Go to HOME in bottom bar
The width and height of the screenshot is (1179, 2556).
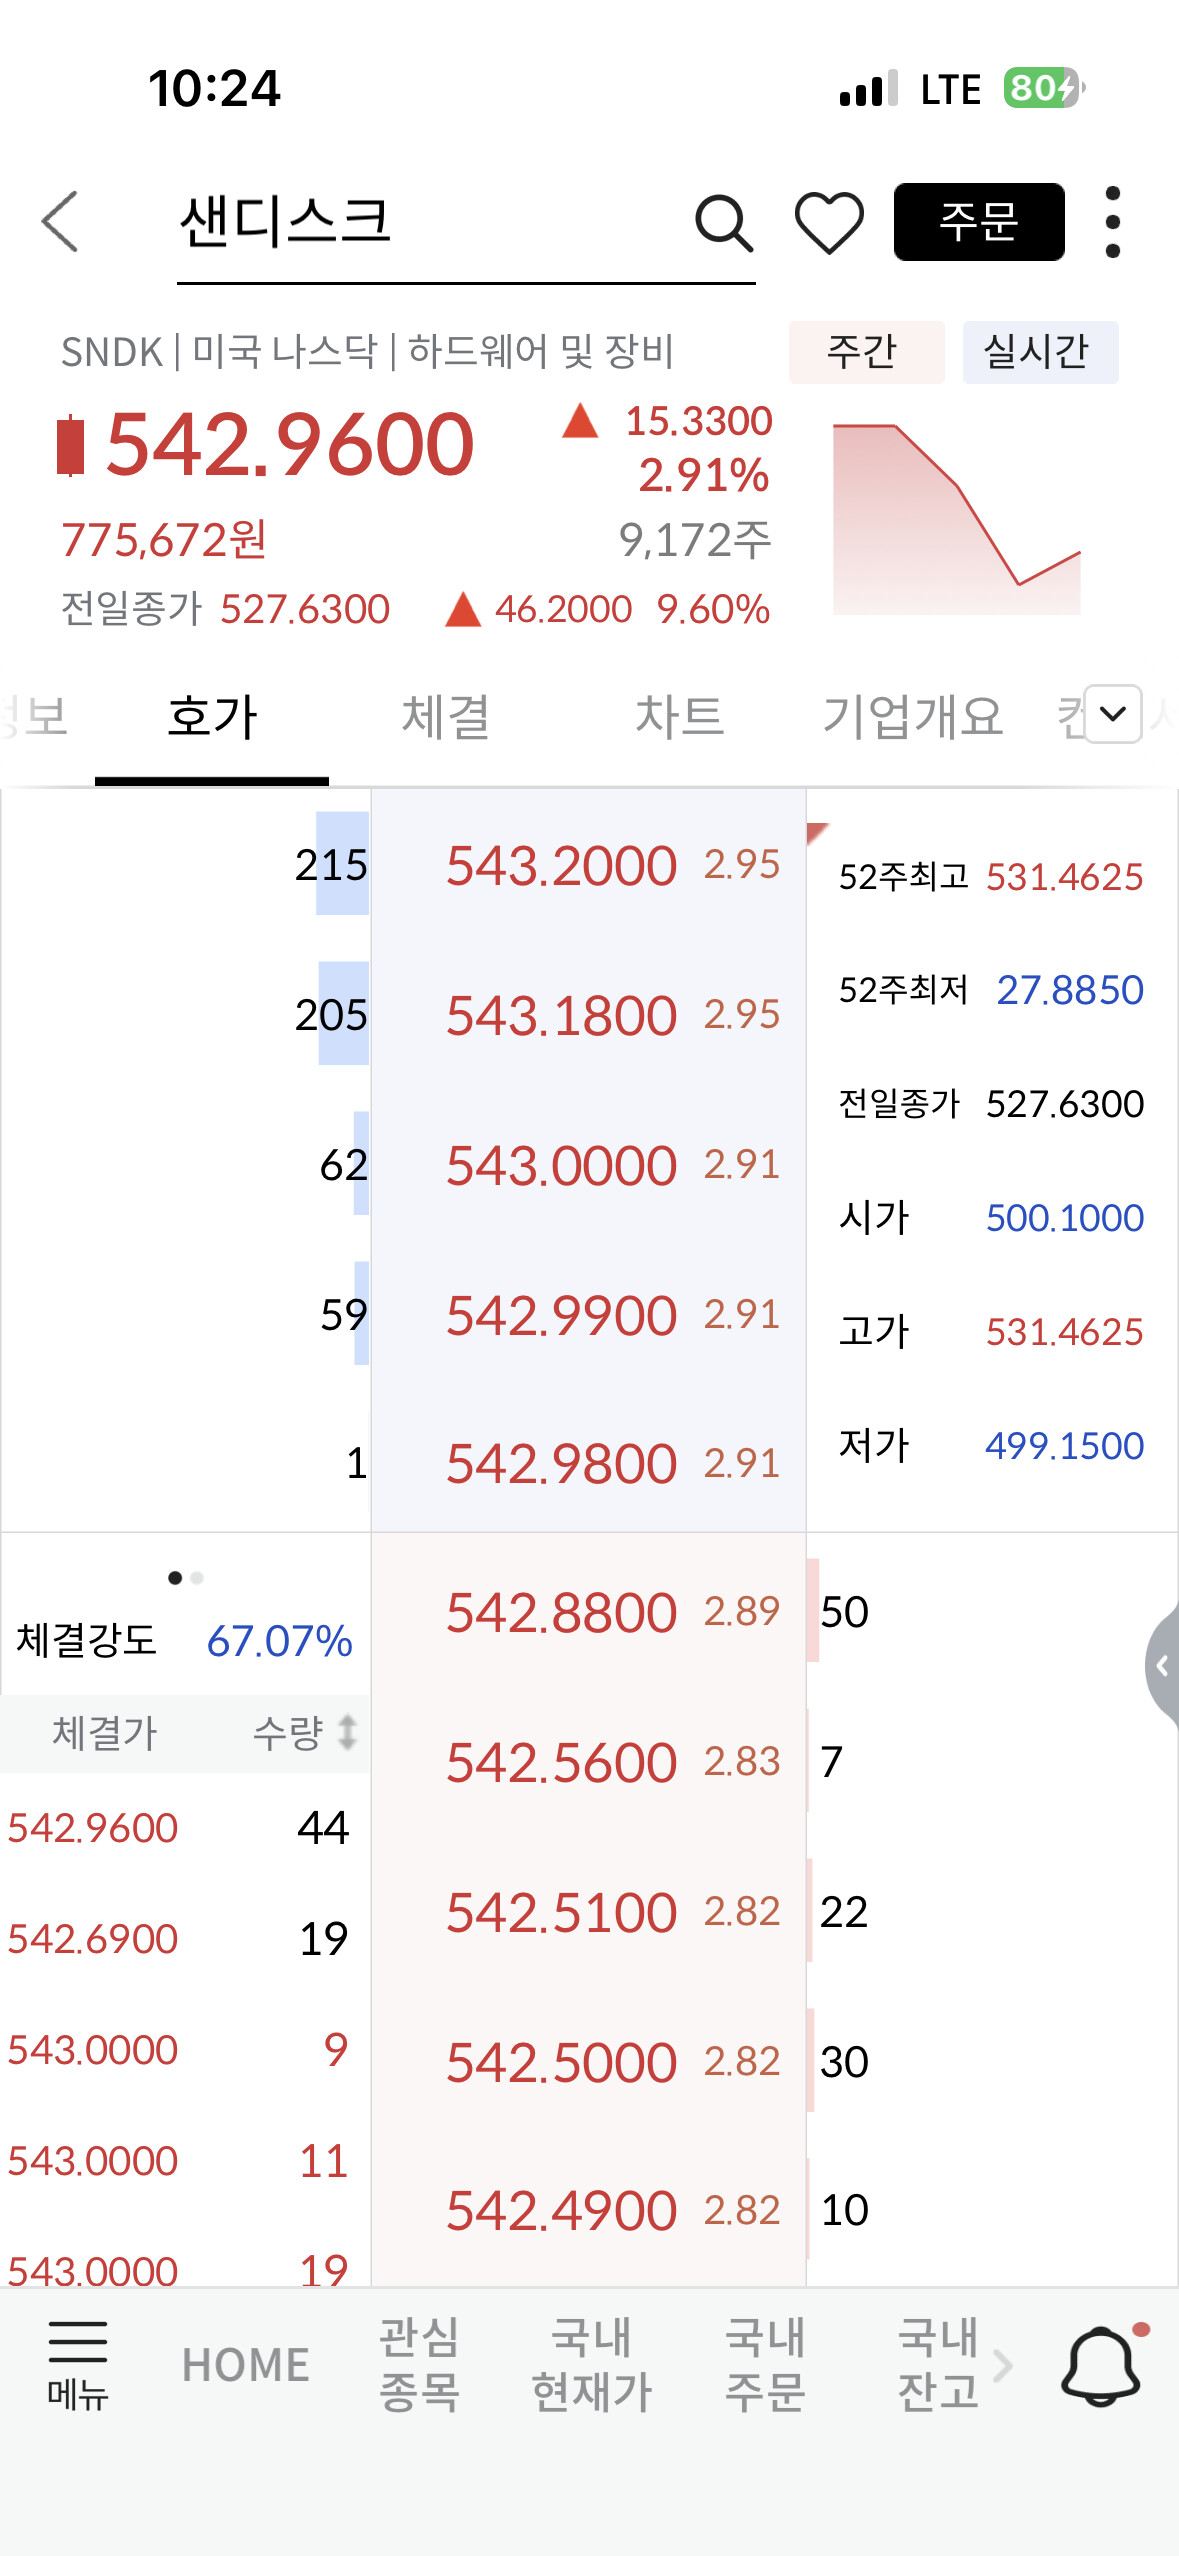pyautogui.click(x=246, y=2365)
